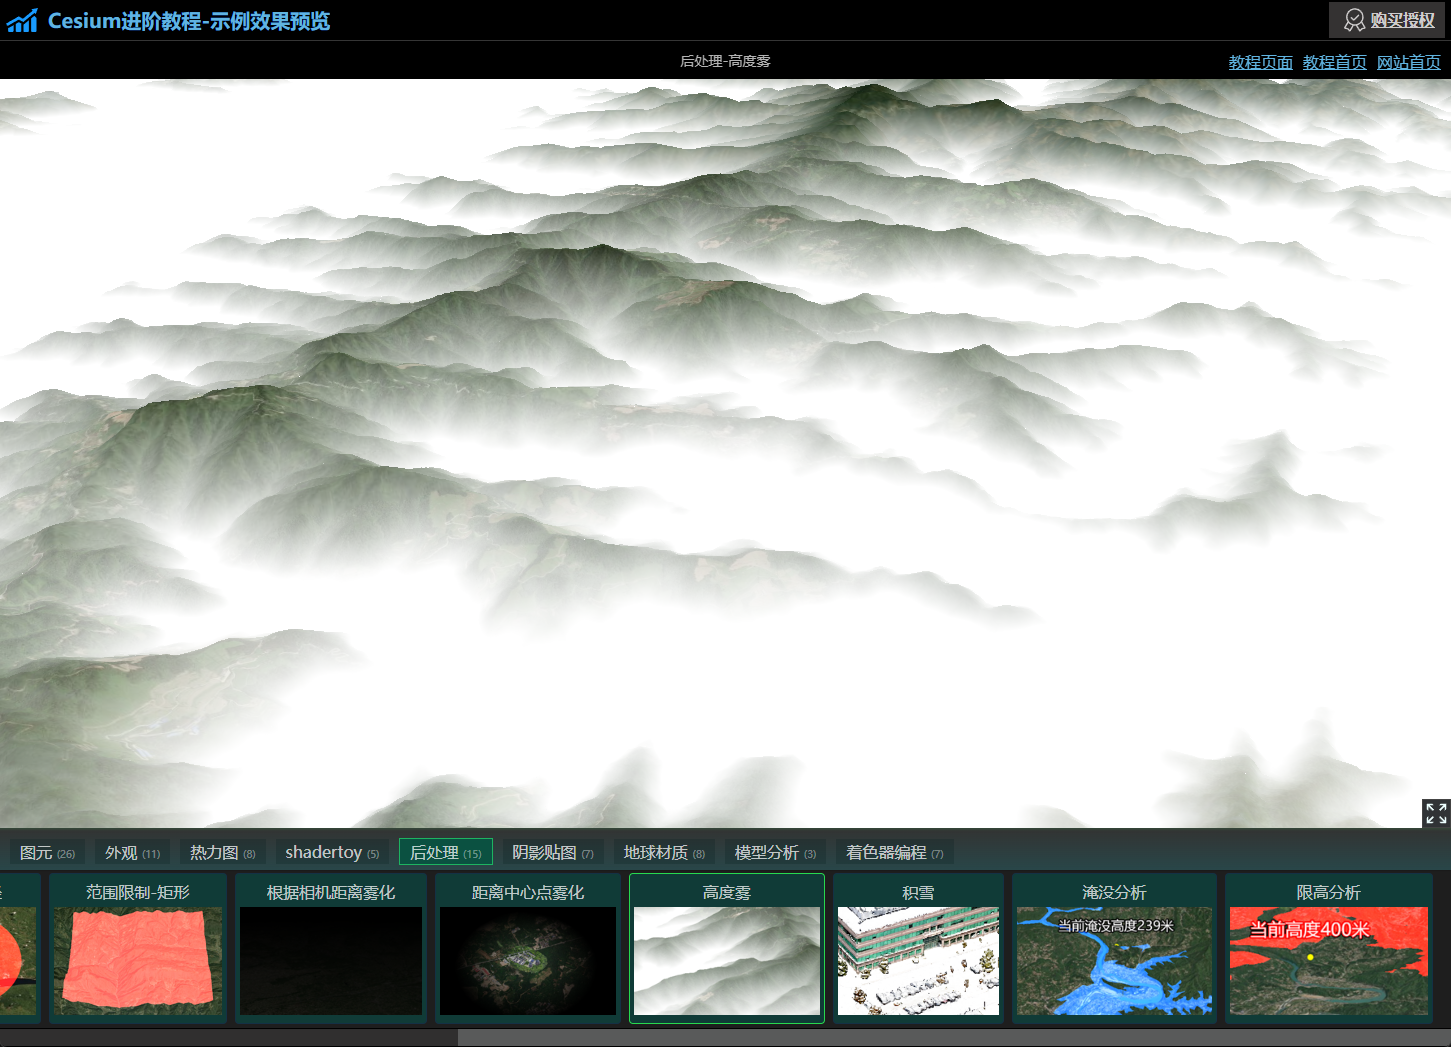Viewport: 1451px width, 1047px height.
Task: Switch to the 外观 tab
Action: click(x=132, y=852)
